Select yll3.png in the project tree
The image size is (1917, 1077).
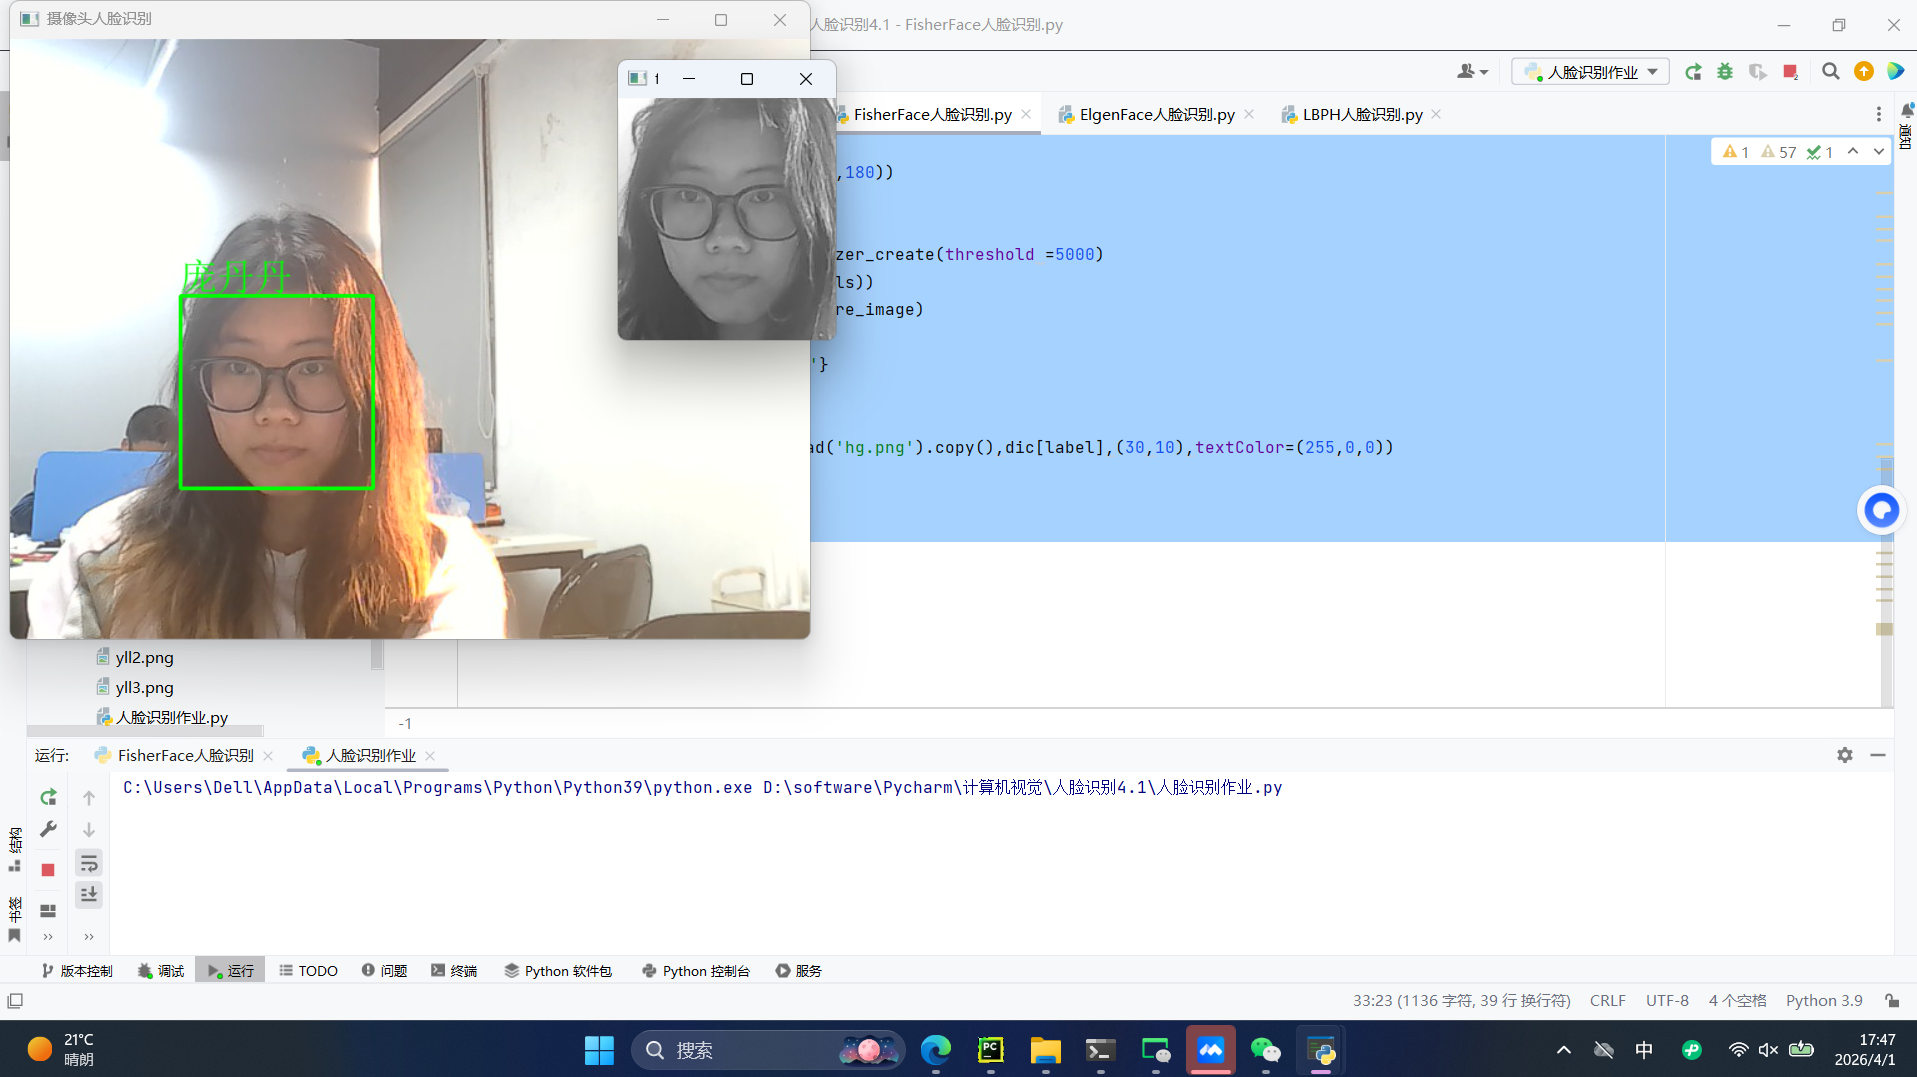(x=144, y=687)
